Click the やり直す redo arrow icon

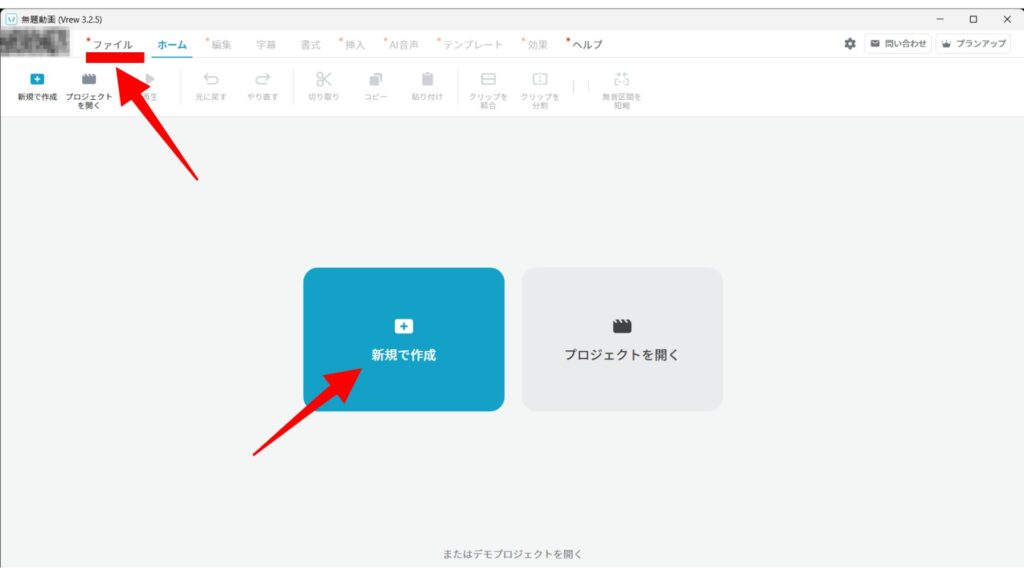point(263,79)
